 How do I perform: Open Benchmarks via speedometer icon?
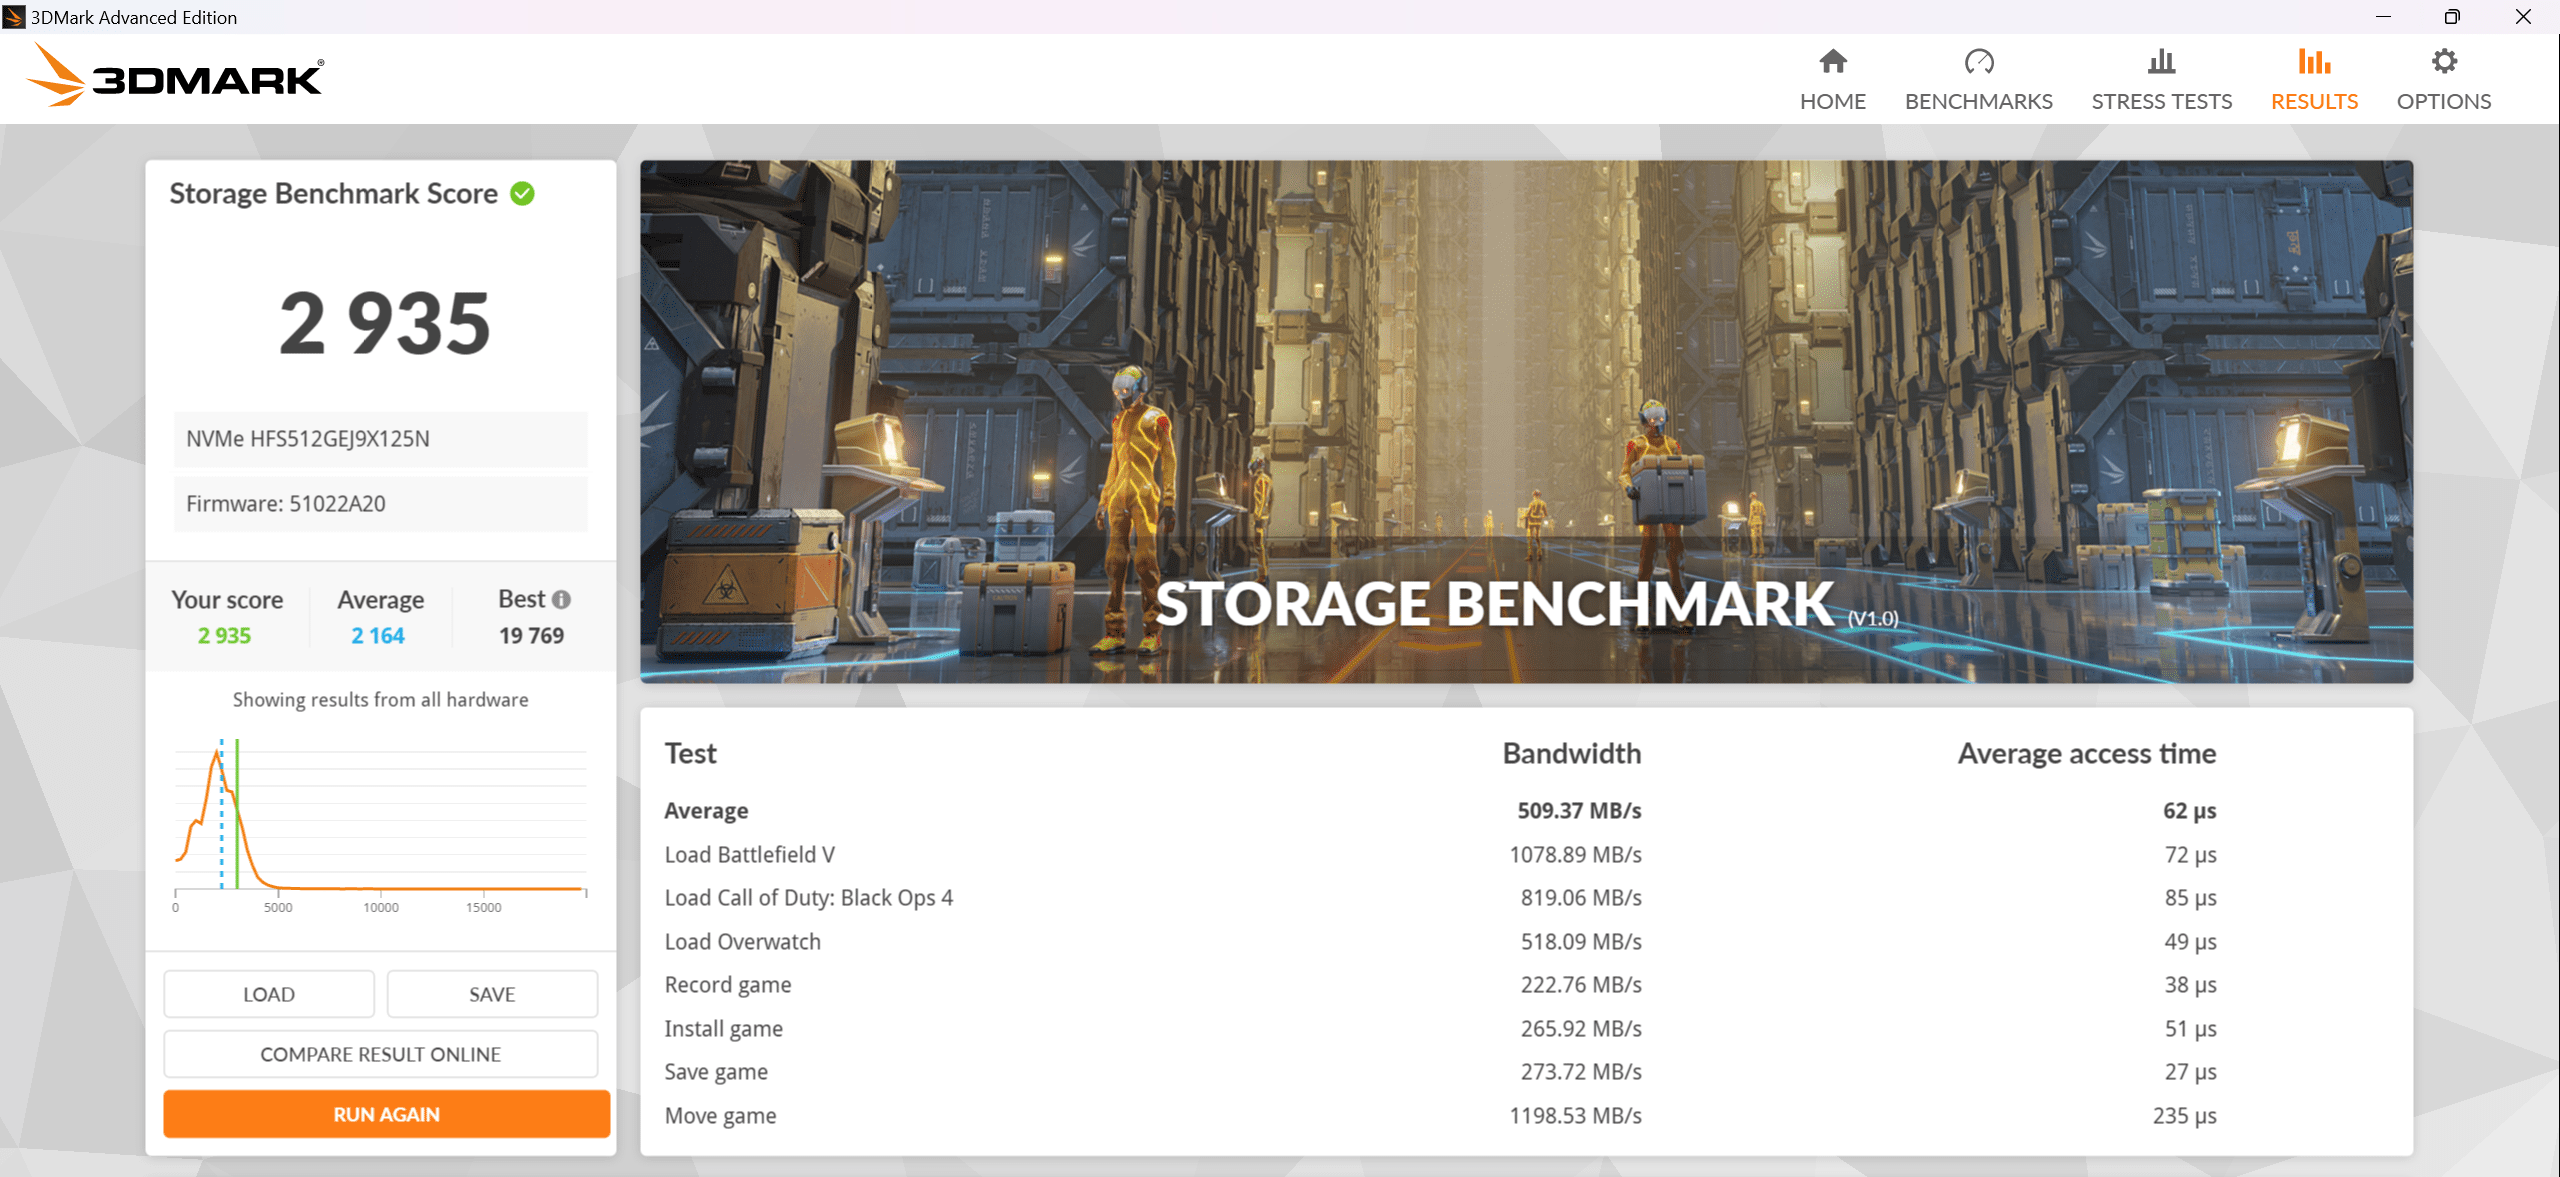pyautogui.click(x=1978, y=62)
